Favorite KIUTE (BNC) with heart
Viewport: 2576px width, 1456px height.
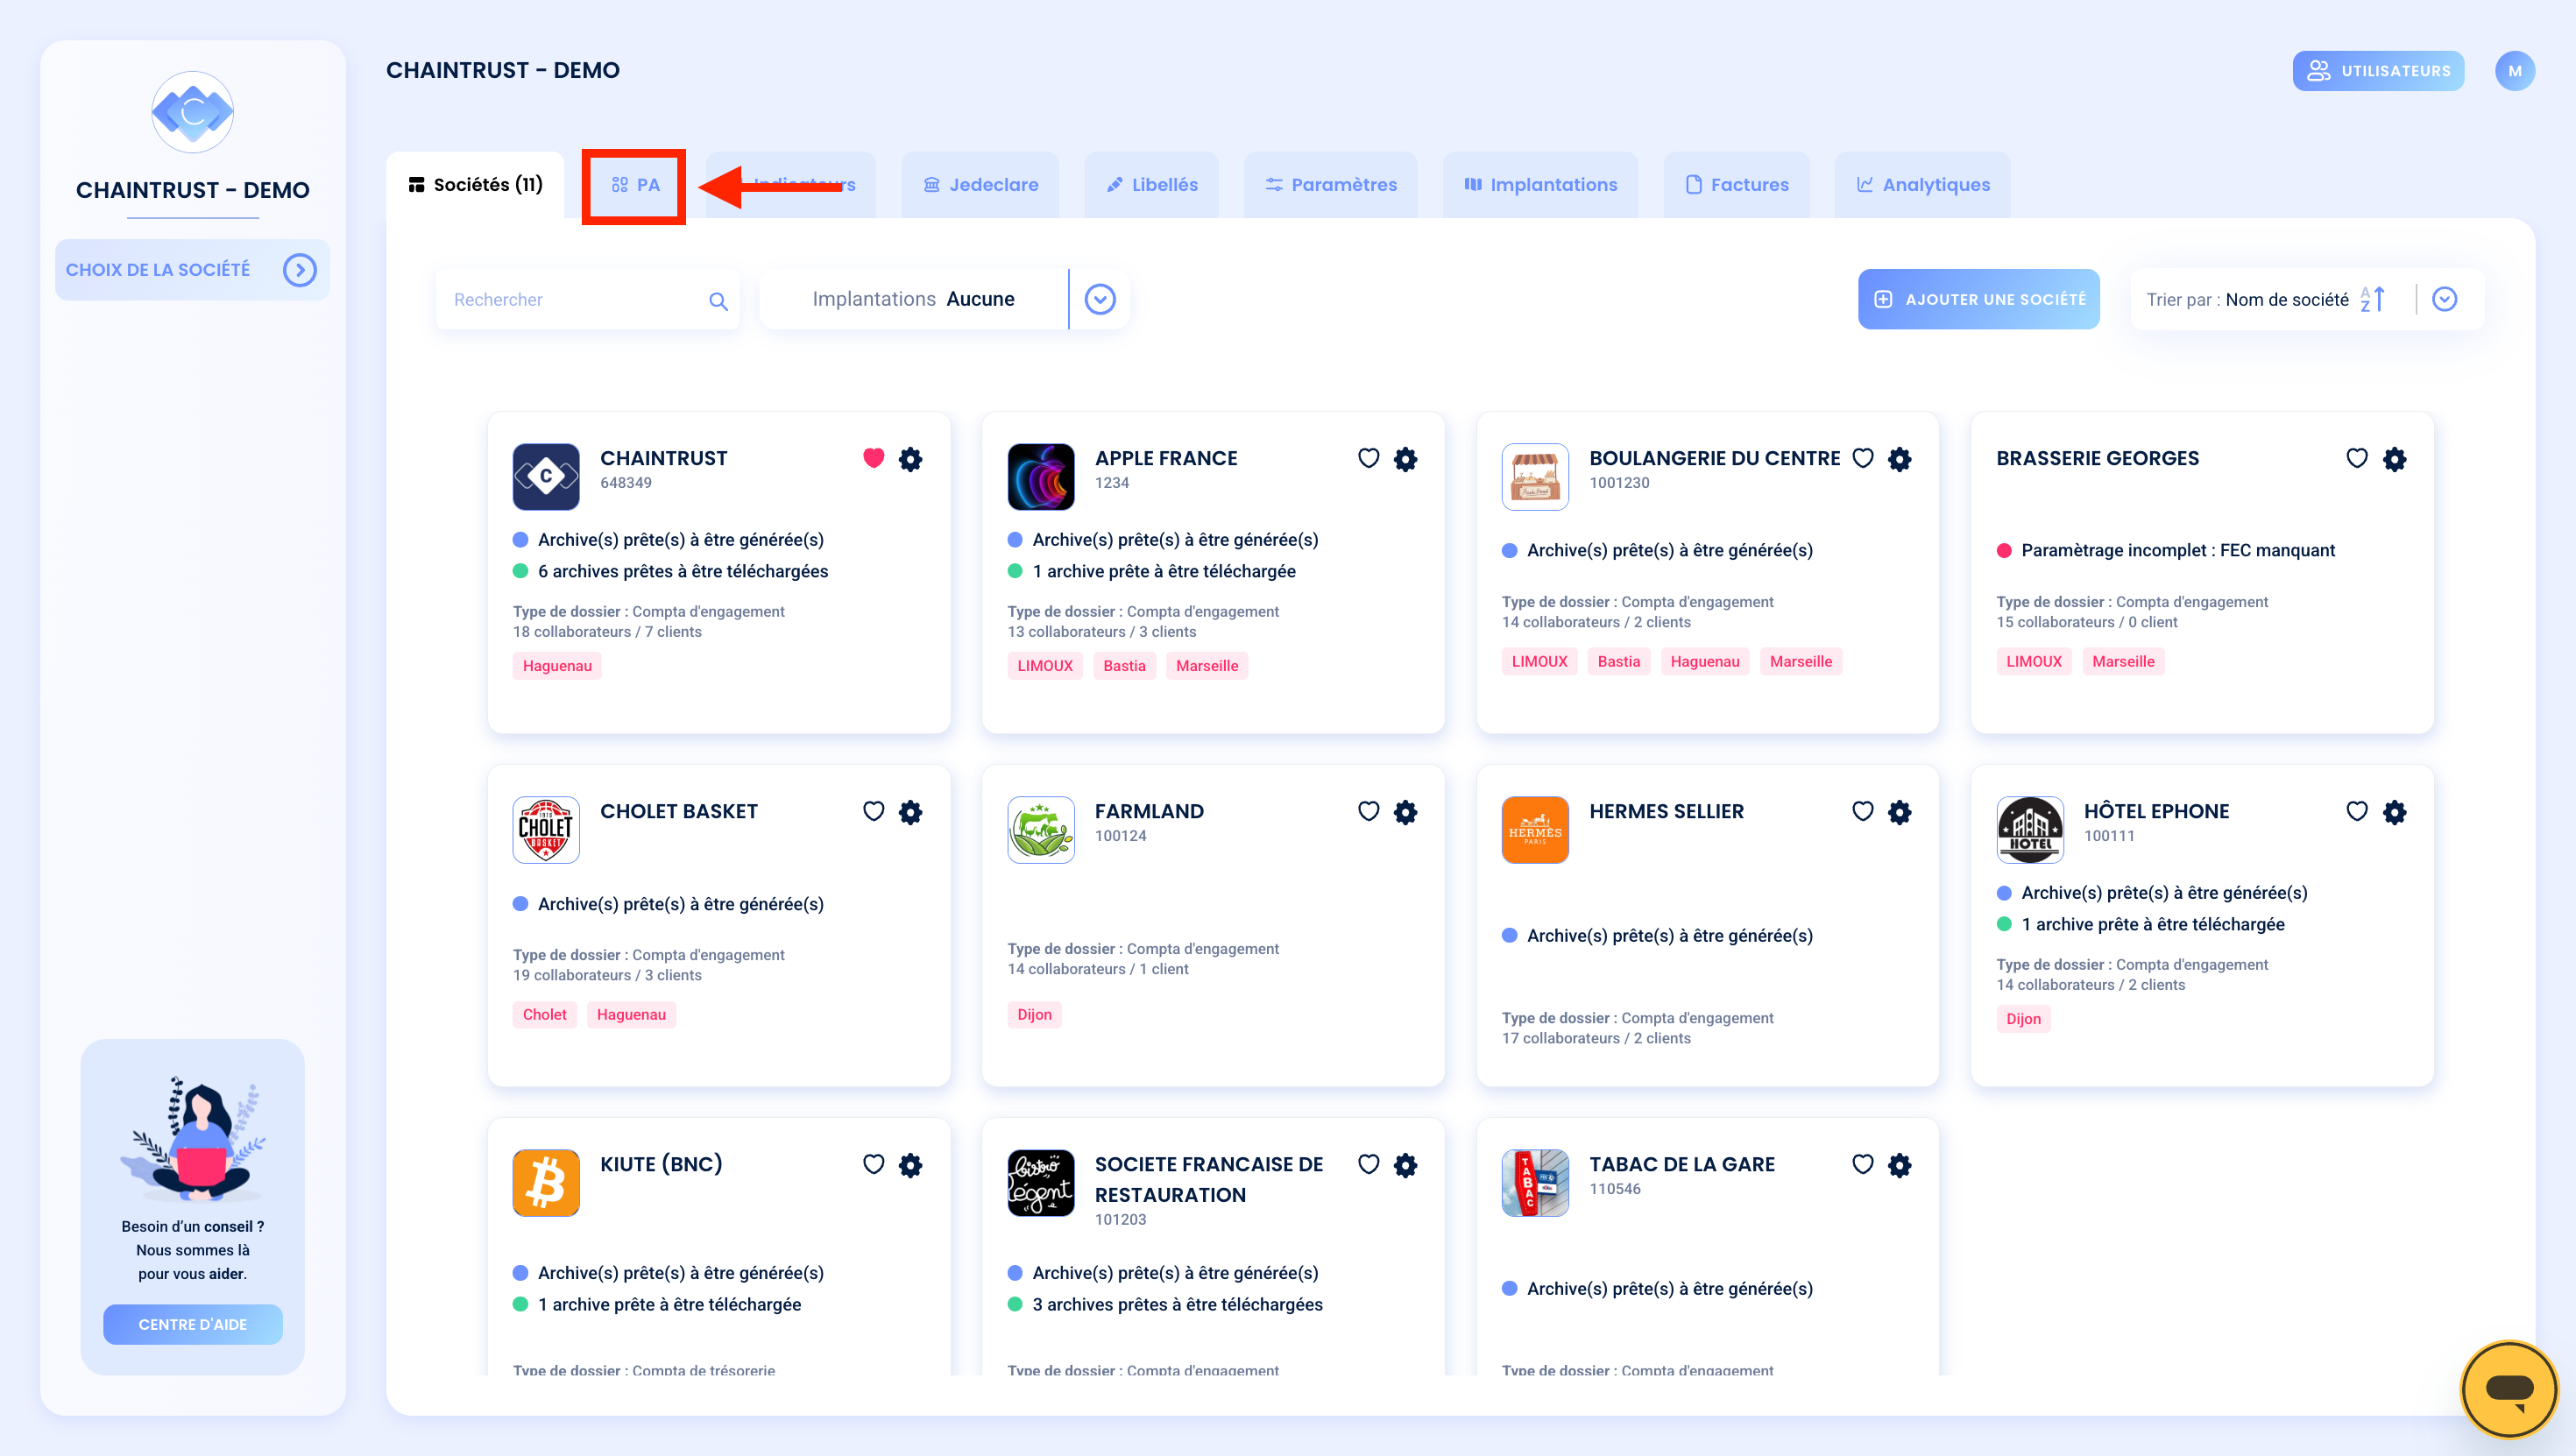[x=873, y=1164]
